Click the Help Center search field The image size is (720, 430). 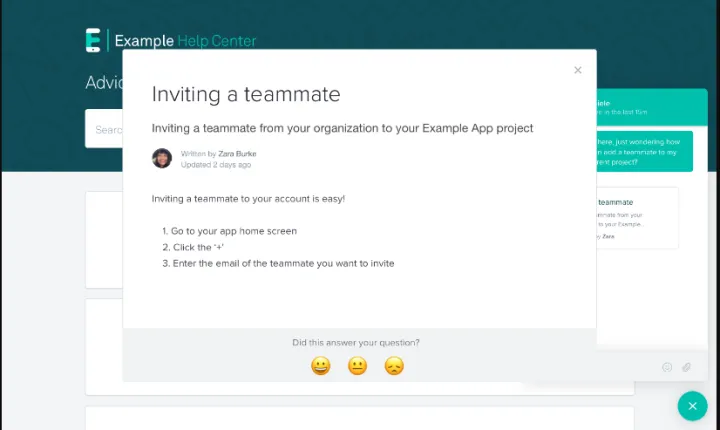click(104, 129)
